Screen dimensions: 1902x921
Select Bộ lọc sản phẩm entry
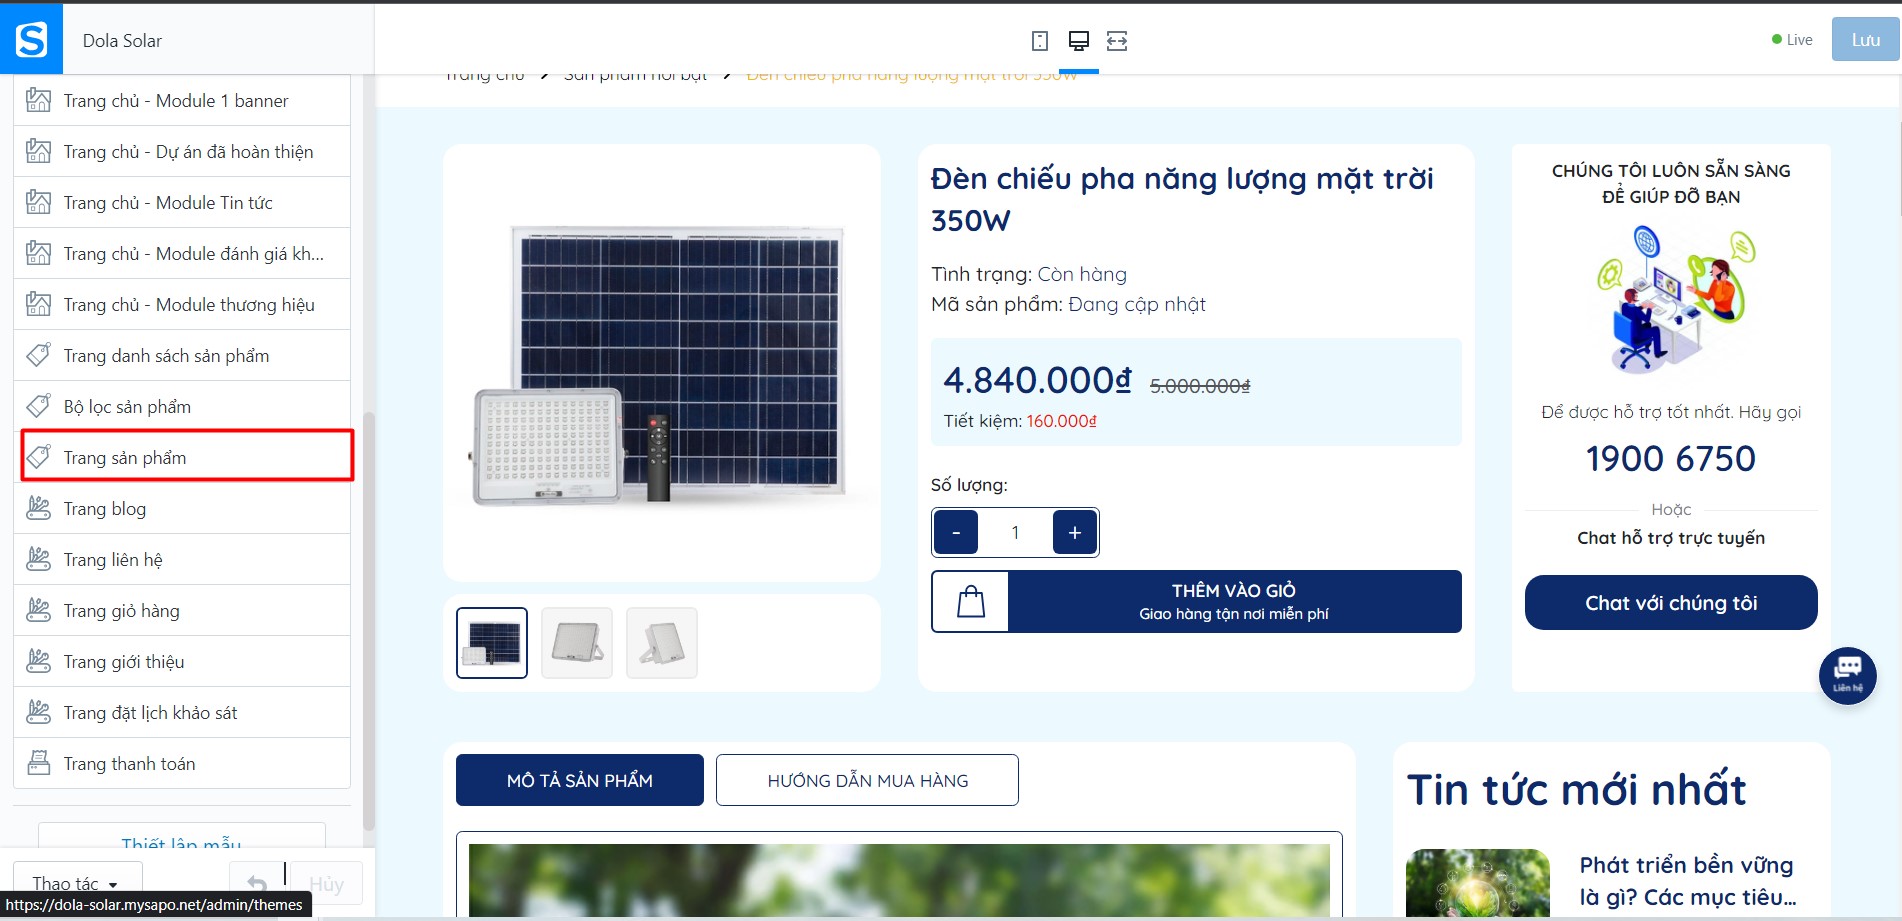(182, 406)
